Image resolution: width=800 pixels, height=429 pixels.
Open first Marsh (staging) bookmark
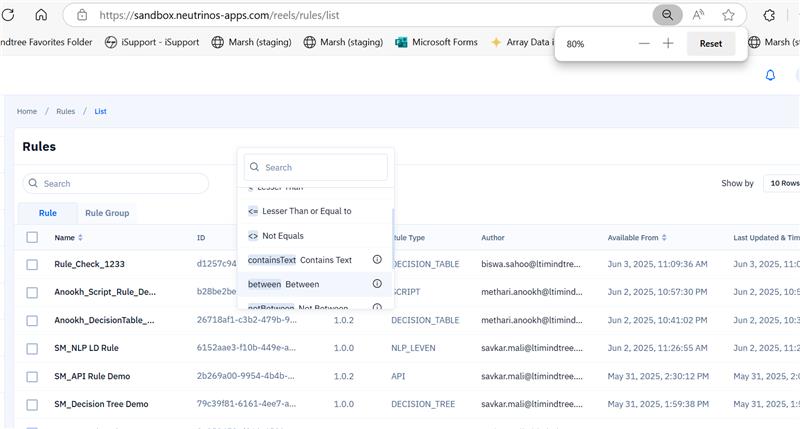(252, 42)
